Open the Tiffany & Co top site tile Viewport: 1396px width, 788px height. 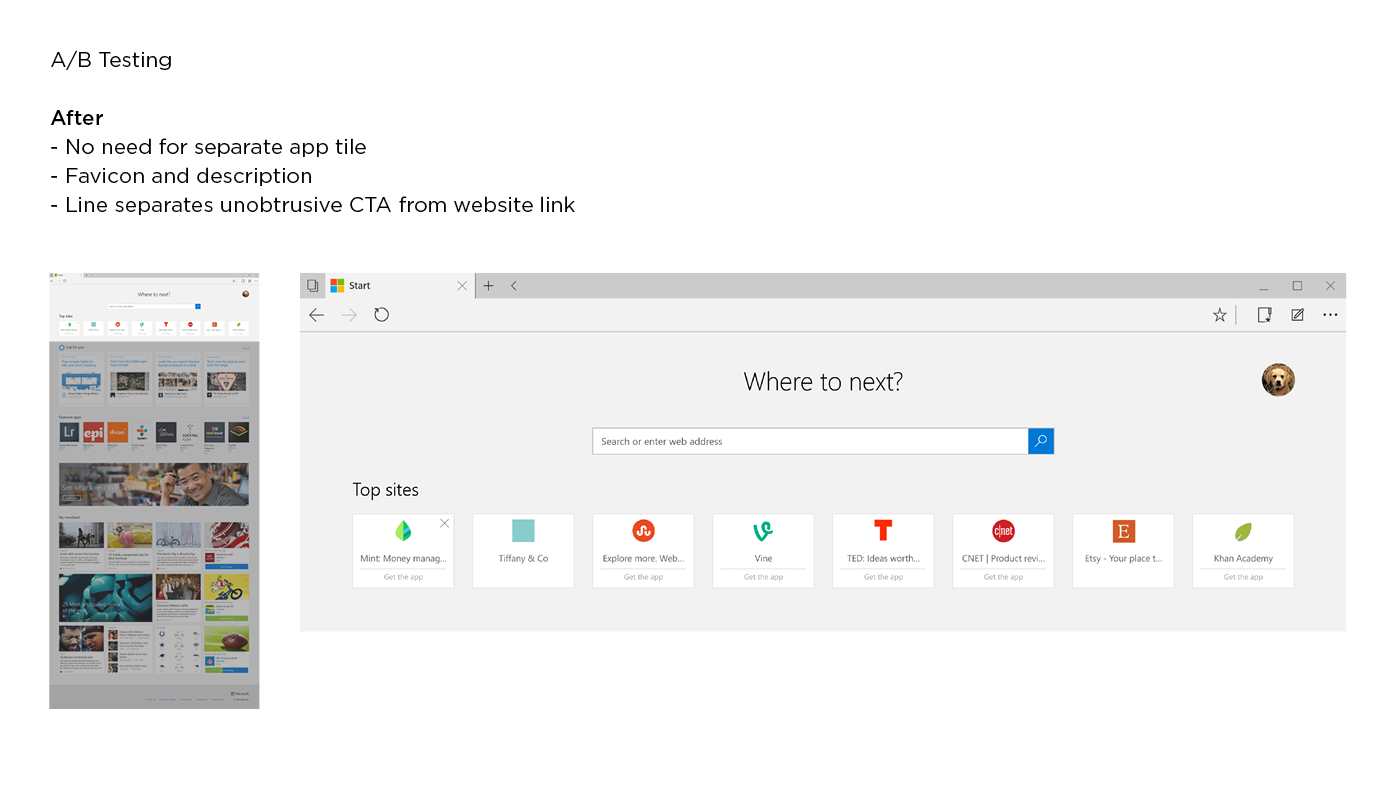523,551
